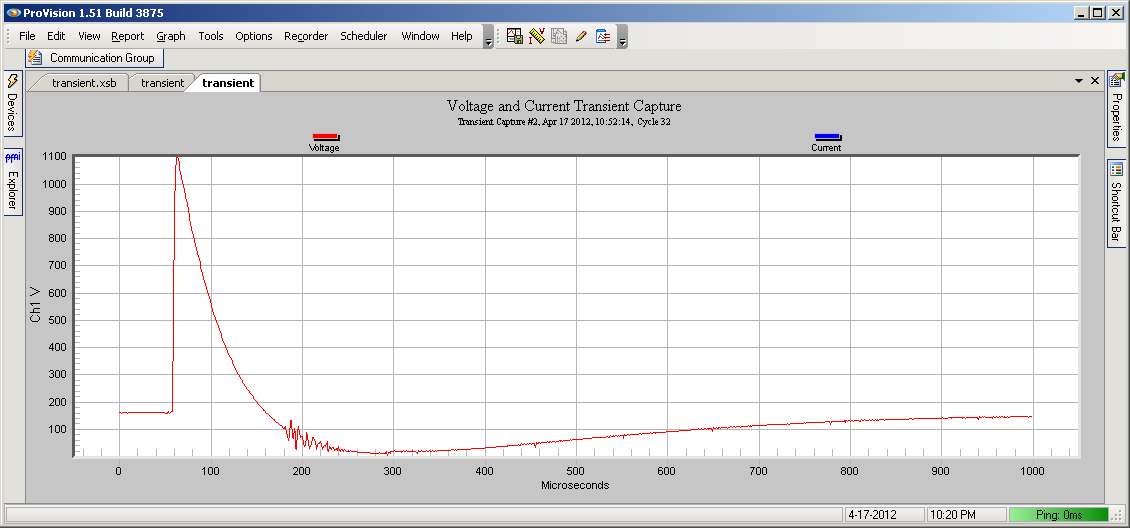Screen dimensions: 1130x528
Task: Open the Explorer side panel label
Action: [x=12, y=189]
